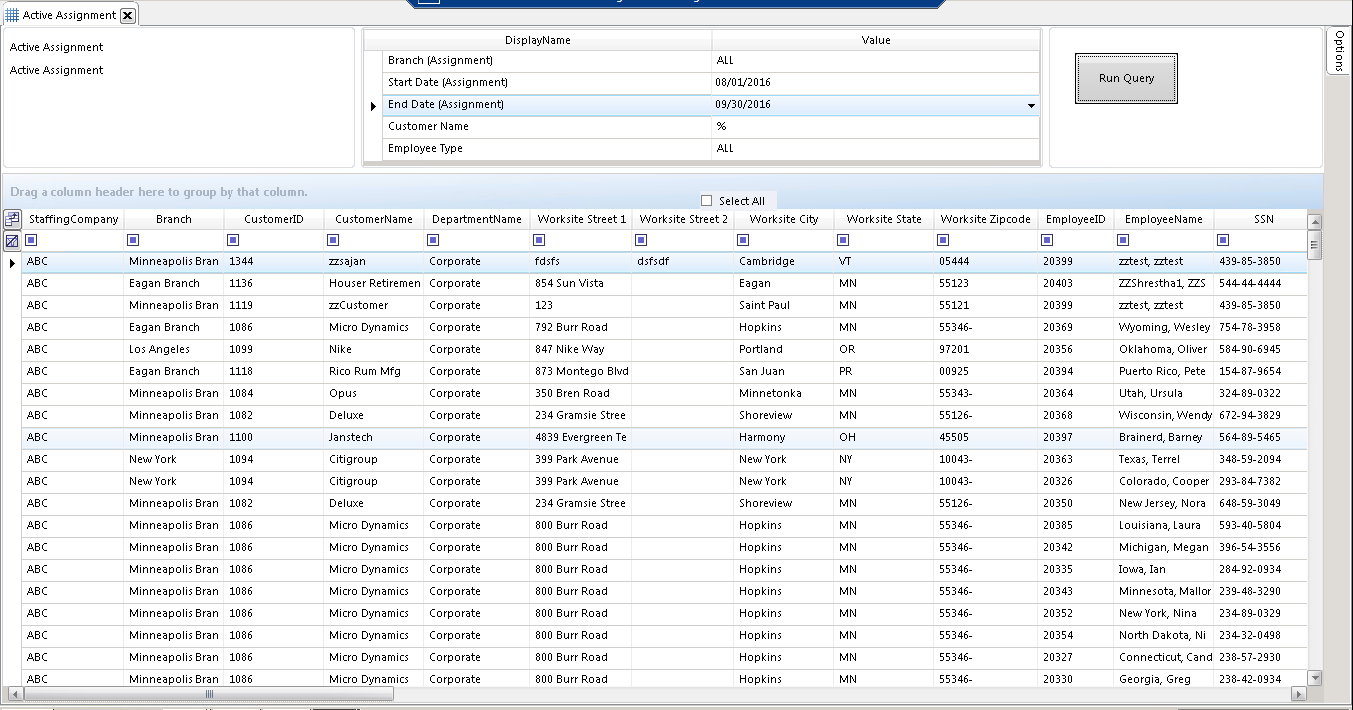The height and width of the screenshot is (710, 1353).
Task: Sort by the StaffingCompany column header
Action: pyautogui.click(x=73, y=219)
